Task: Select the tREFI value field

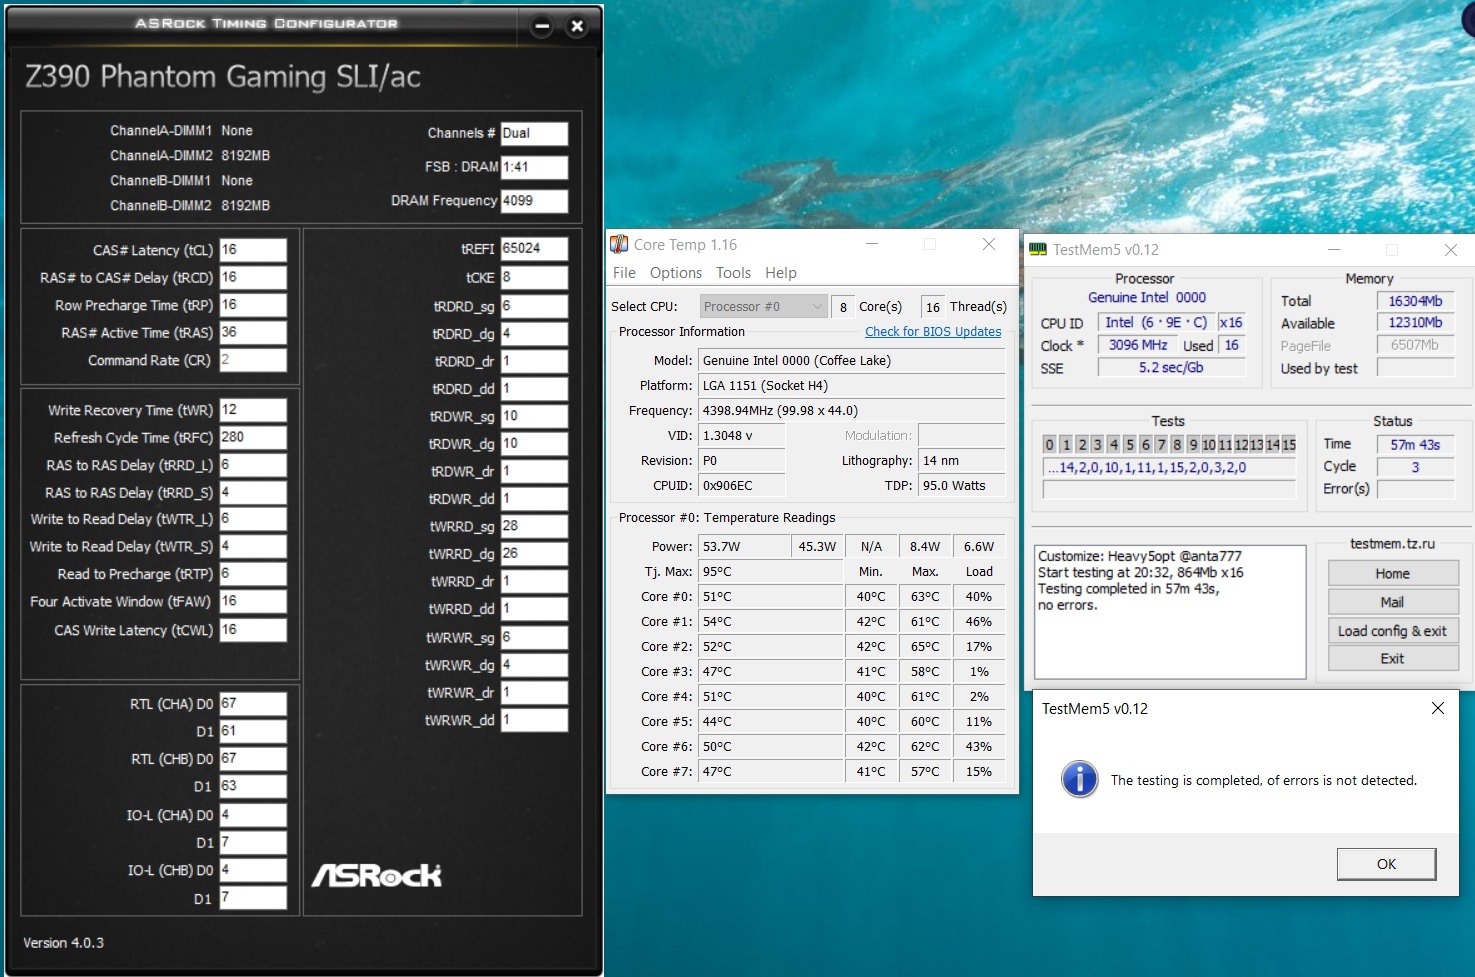Action: (x=534, y=249)
